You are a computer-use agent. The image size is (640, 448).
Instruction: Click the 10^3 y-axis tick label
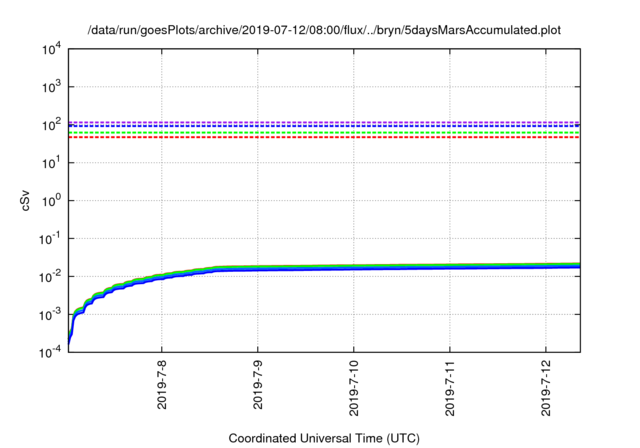click(x=51, y=87)
